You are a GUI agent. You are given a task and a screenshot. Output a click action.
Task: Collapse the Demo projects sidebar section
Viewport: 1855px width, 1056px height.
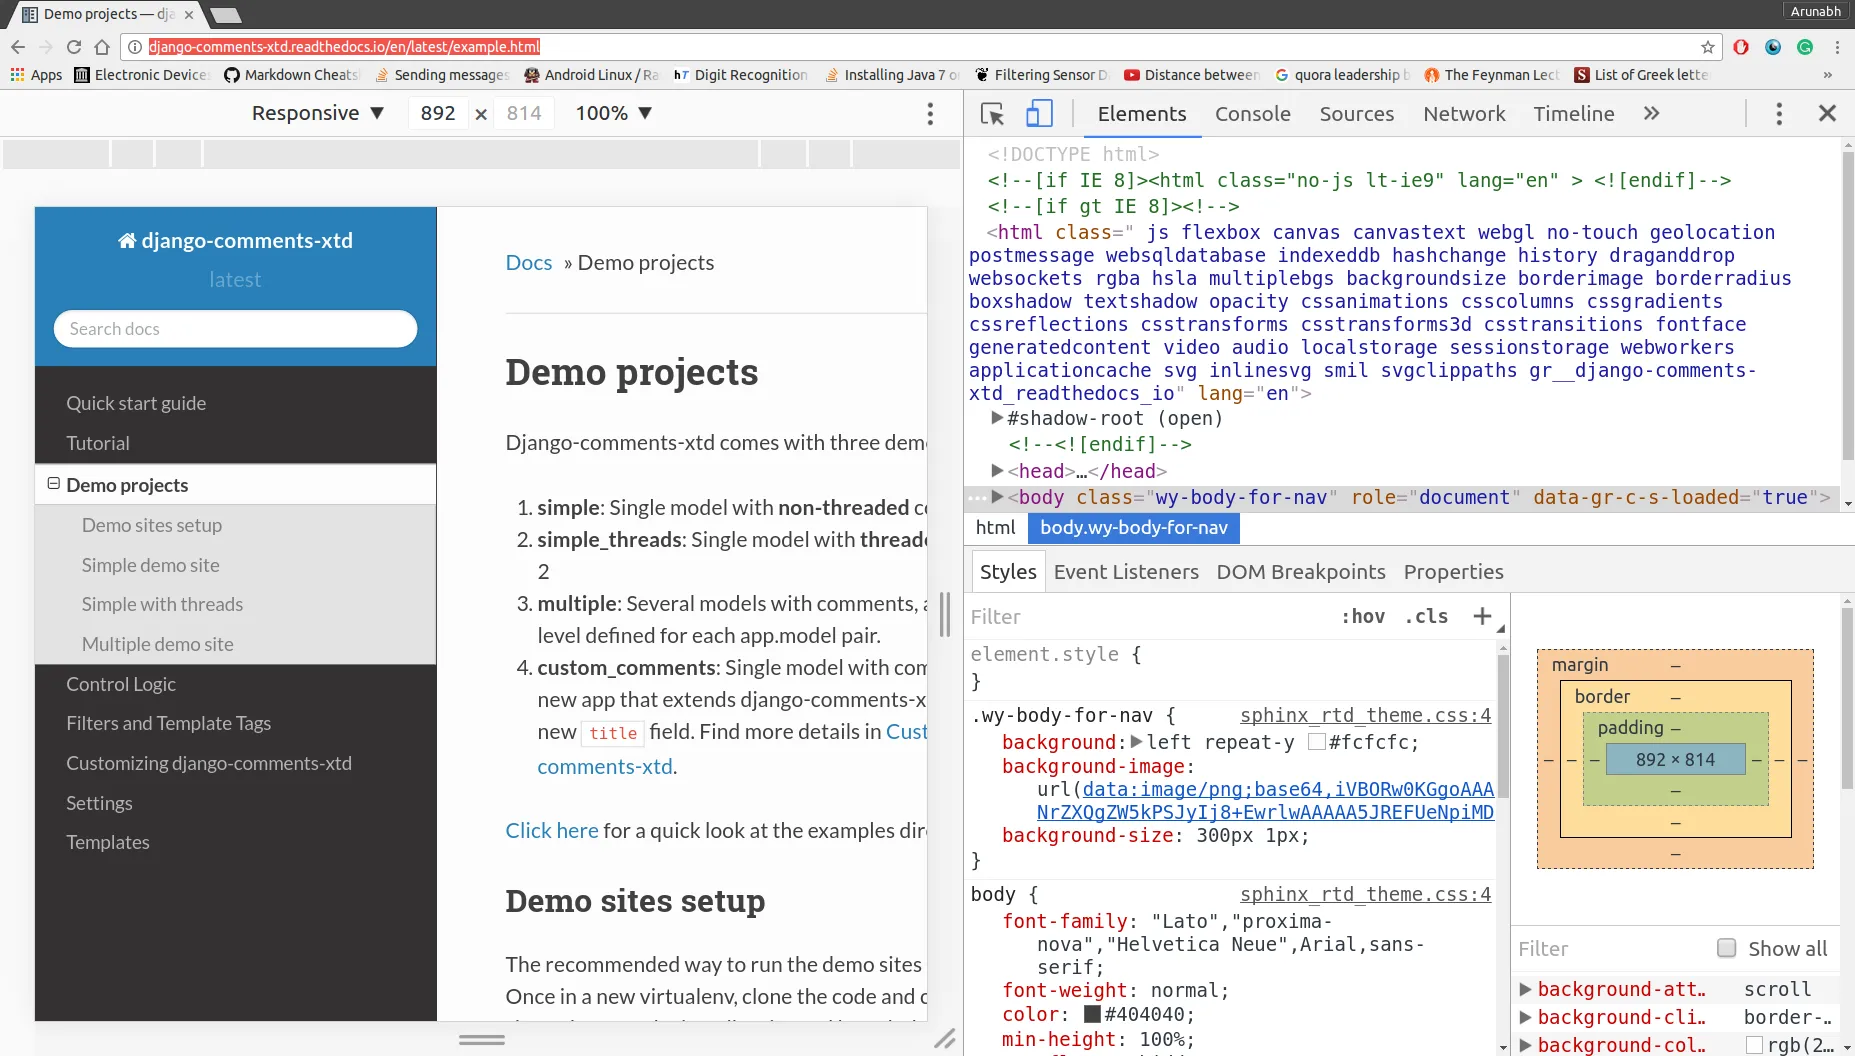[x=54, y=484]
